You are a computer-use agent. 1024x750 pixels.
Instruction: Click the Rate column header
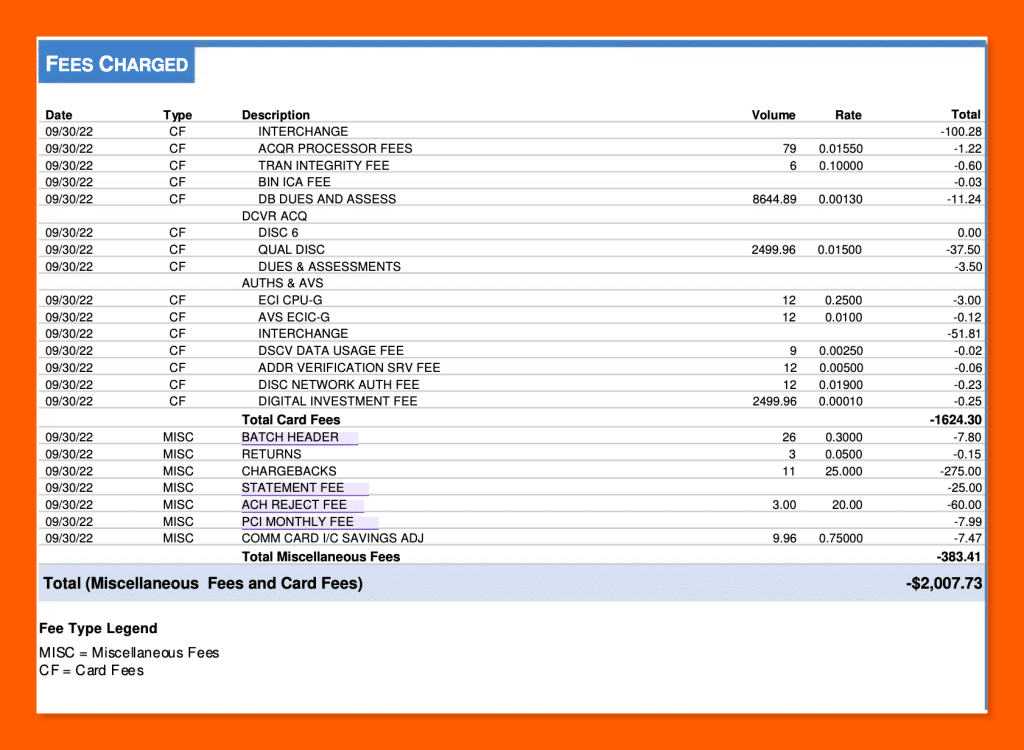pyautogui.click(x=848, y=115)
